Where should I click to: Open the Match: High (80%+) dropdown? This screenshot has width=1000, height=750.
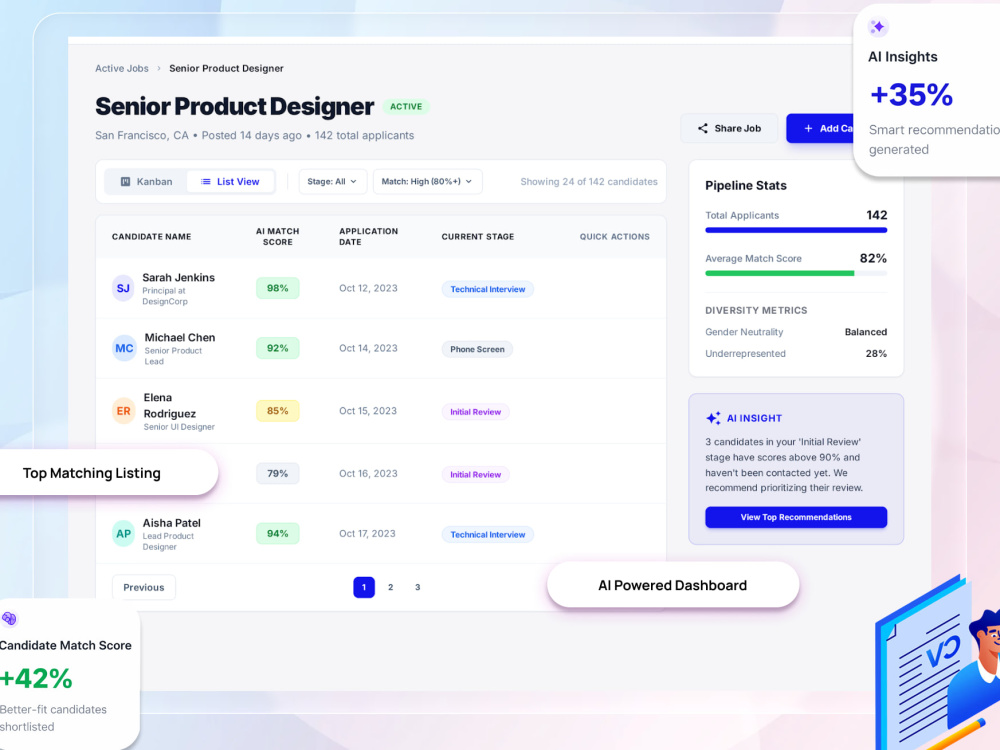click(427, 182)
